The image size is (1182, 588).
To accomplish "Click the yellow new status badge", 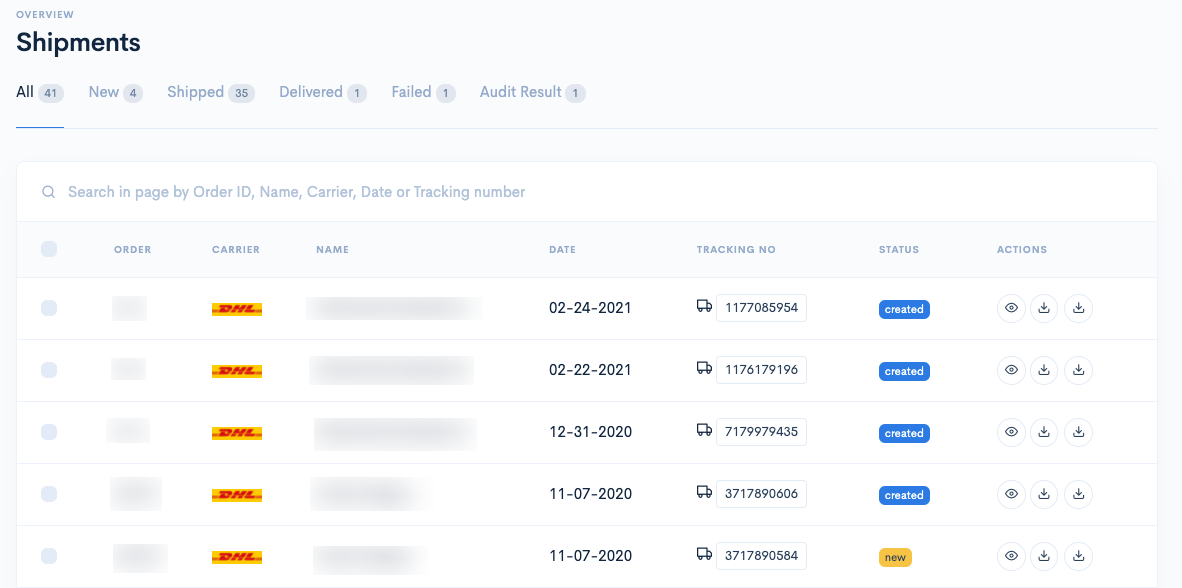I will tap(896, 558).
